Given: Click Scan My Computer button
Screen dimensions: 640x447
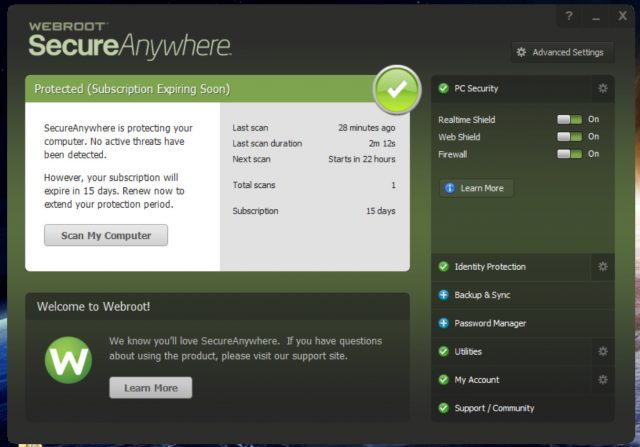Looking at the screenshot, I should pos(106,236).
